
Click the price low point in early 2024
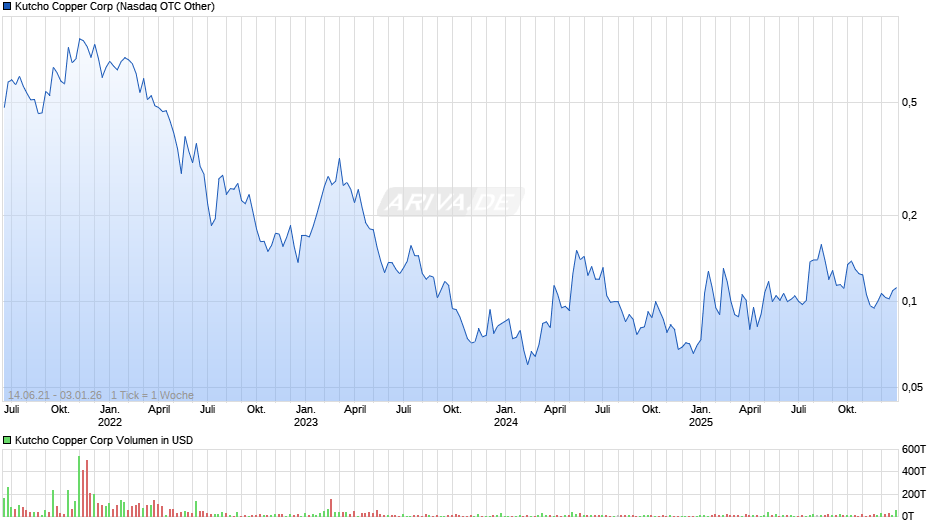pyautogui.click(x=528, y=364)
